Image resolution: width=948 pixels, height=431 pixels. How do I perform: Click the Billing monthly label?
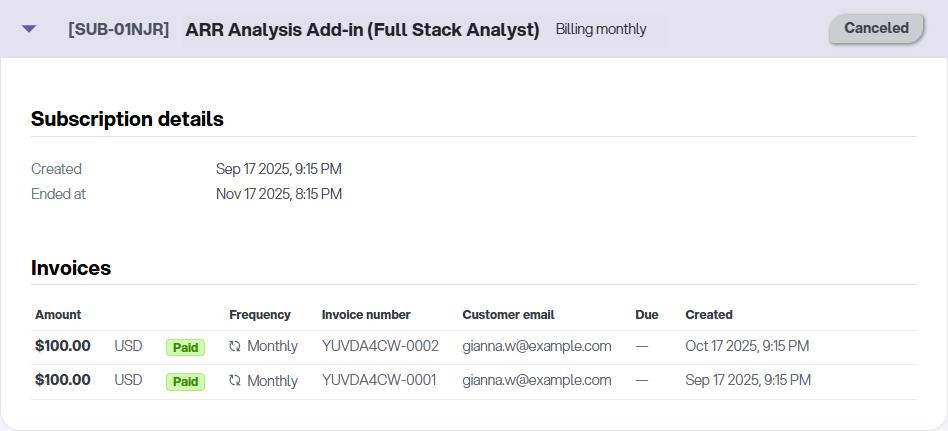[601, 29]
